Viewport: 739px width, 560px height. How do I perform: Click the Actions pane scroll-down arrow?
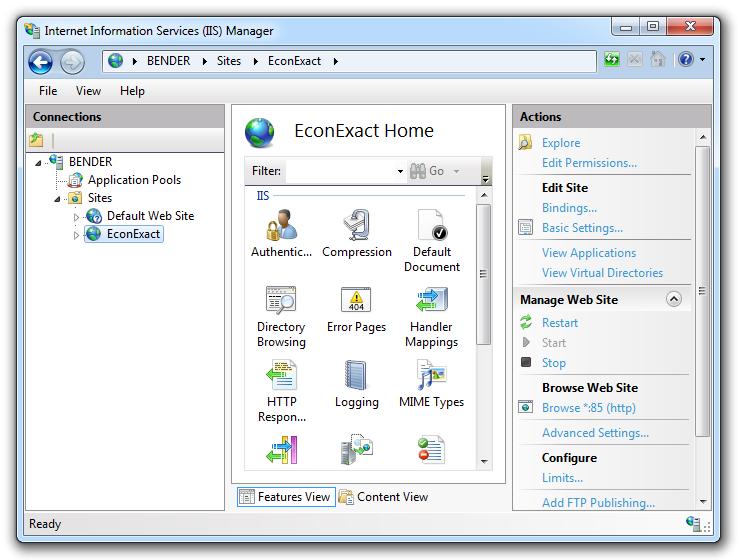coord(702,502)
